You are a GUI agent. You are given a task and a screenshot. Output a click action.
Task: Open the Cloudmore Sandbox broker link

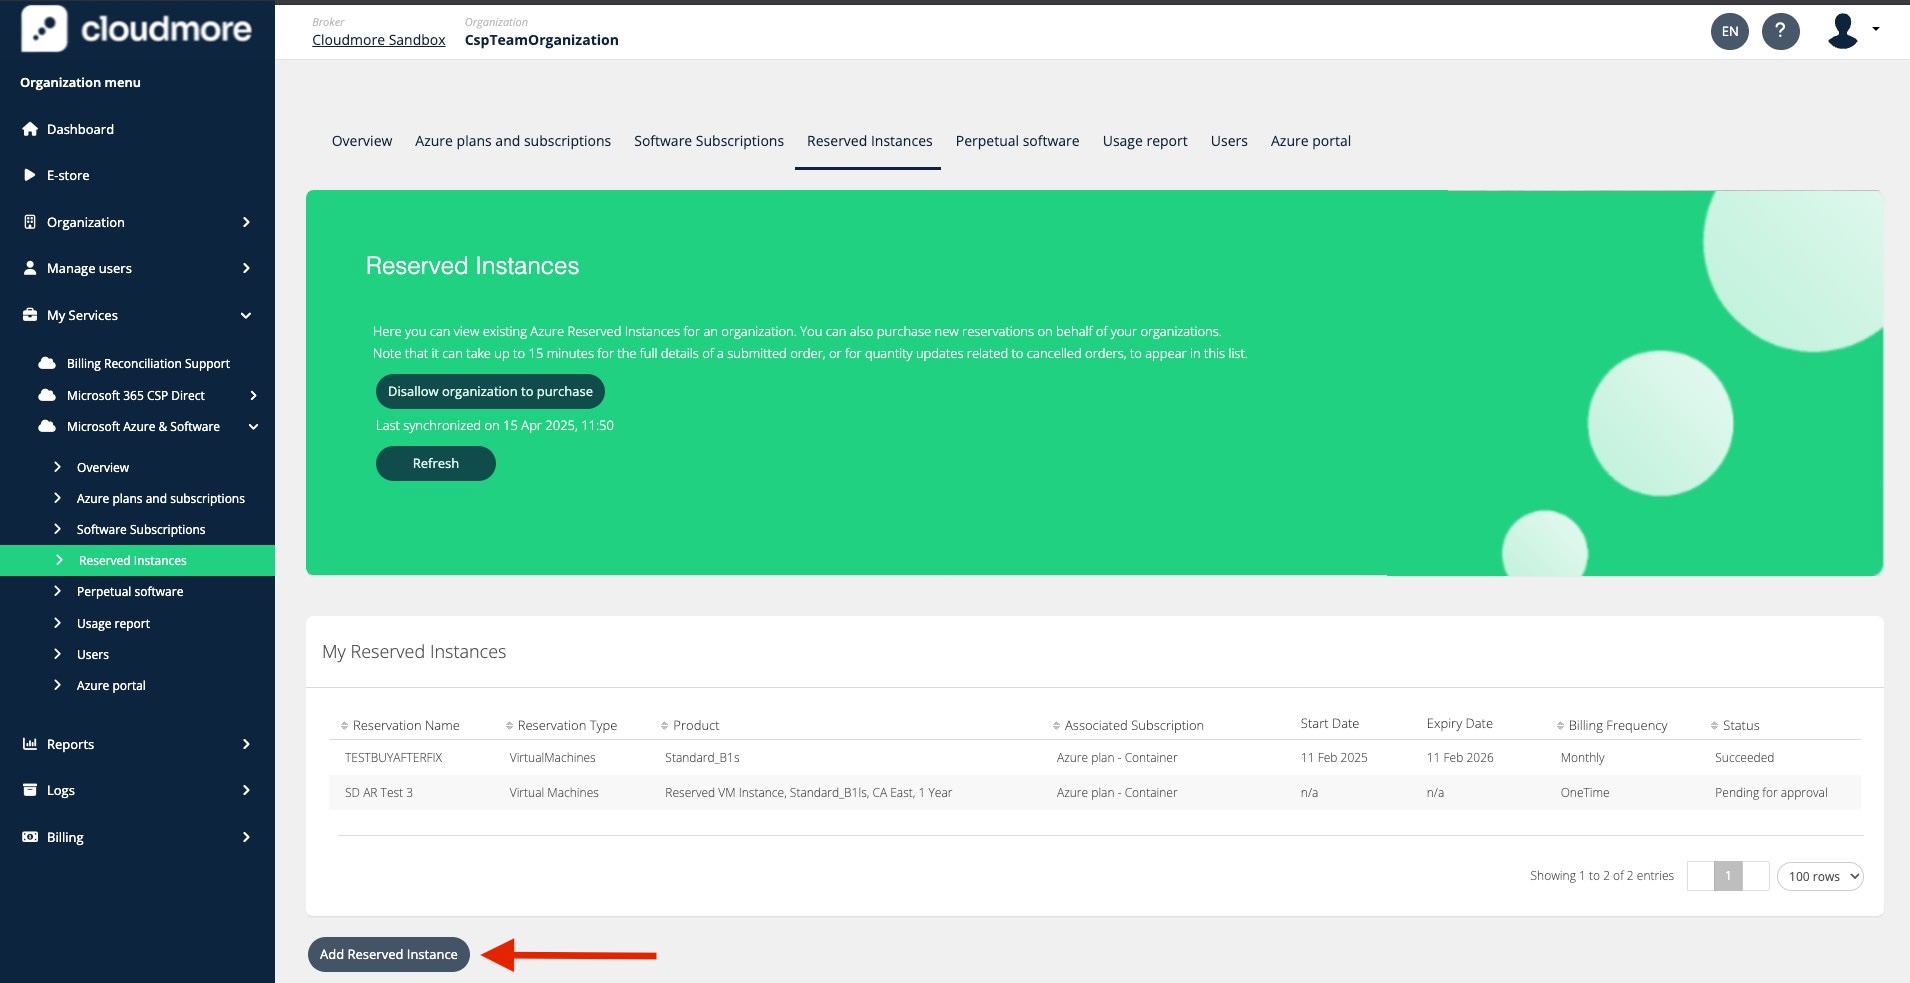(x=378, y=40)
